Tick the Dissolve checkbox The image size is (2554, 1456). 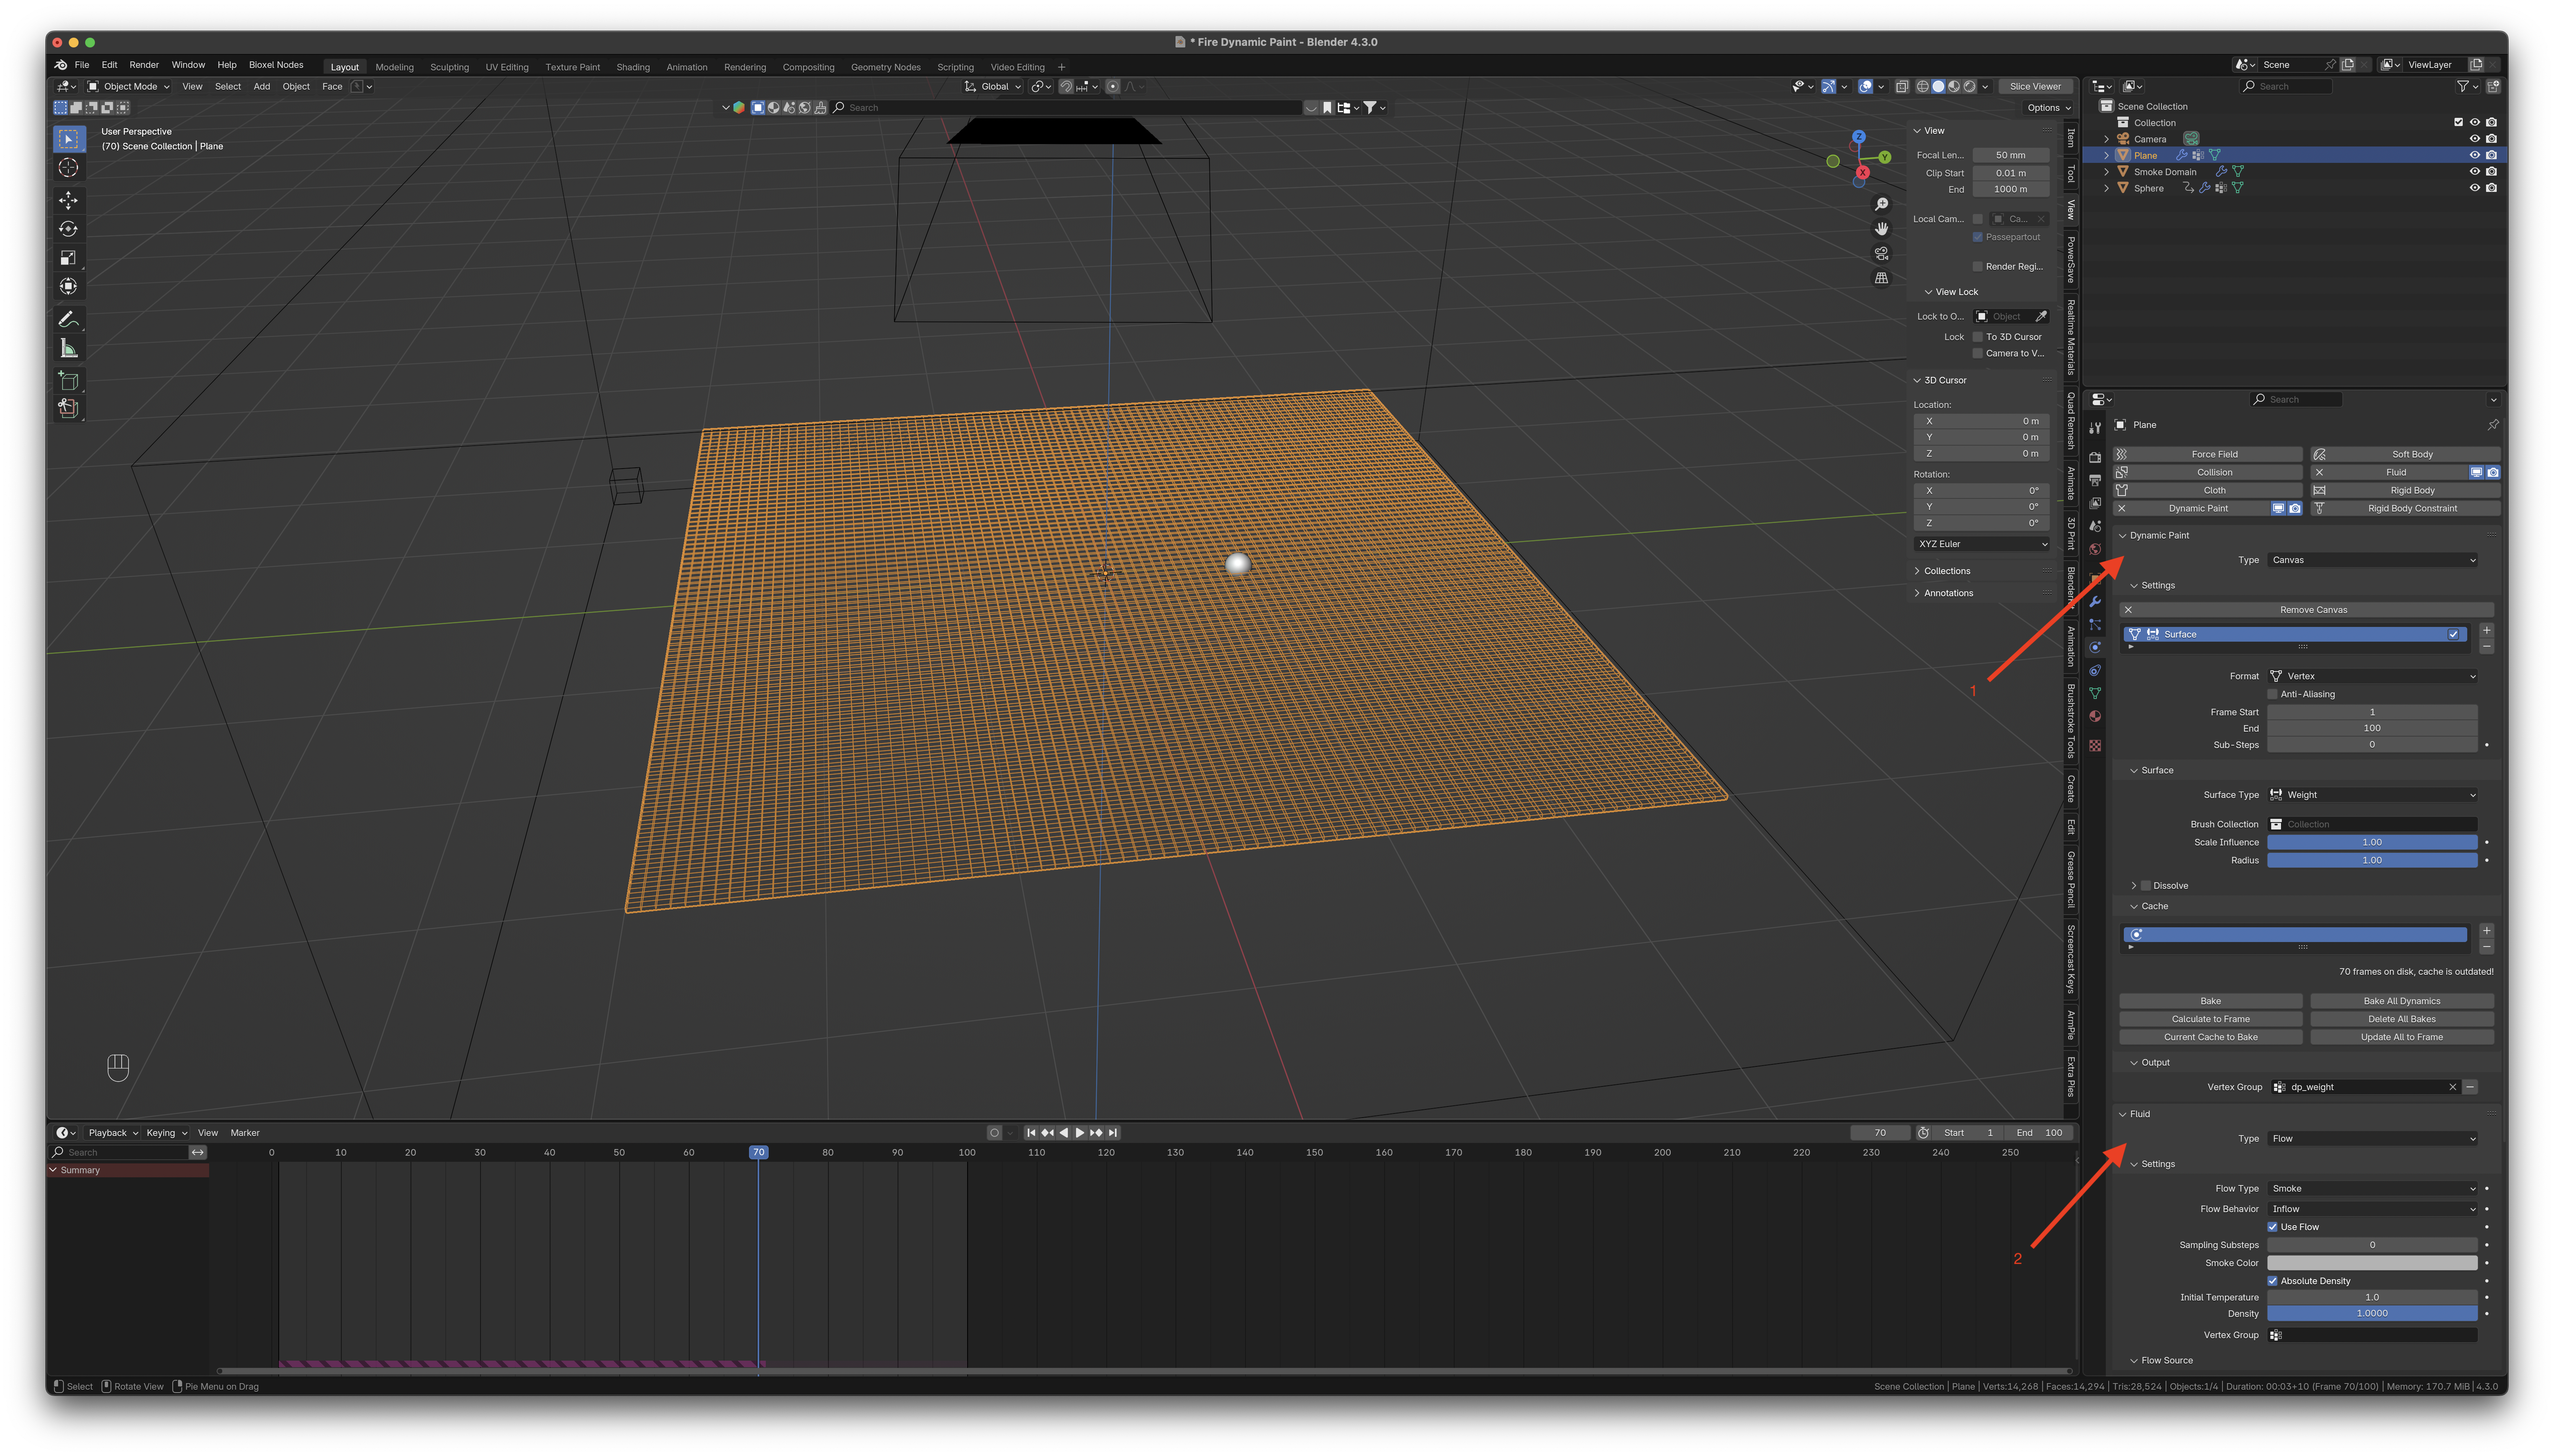pos(2146,886)
